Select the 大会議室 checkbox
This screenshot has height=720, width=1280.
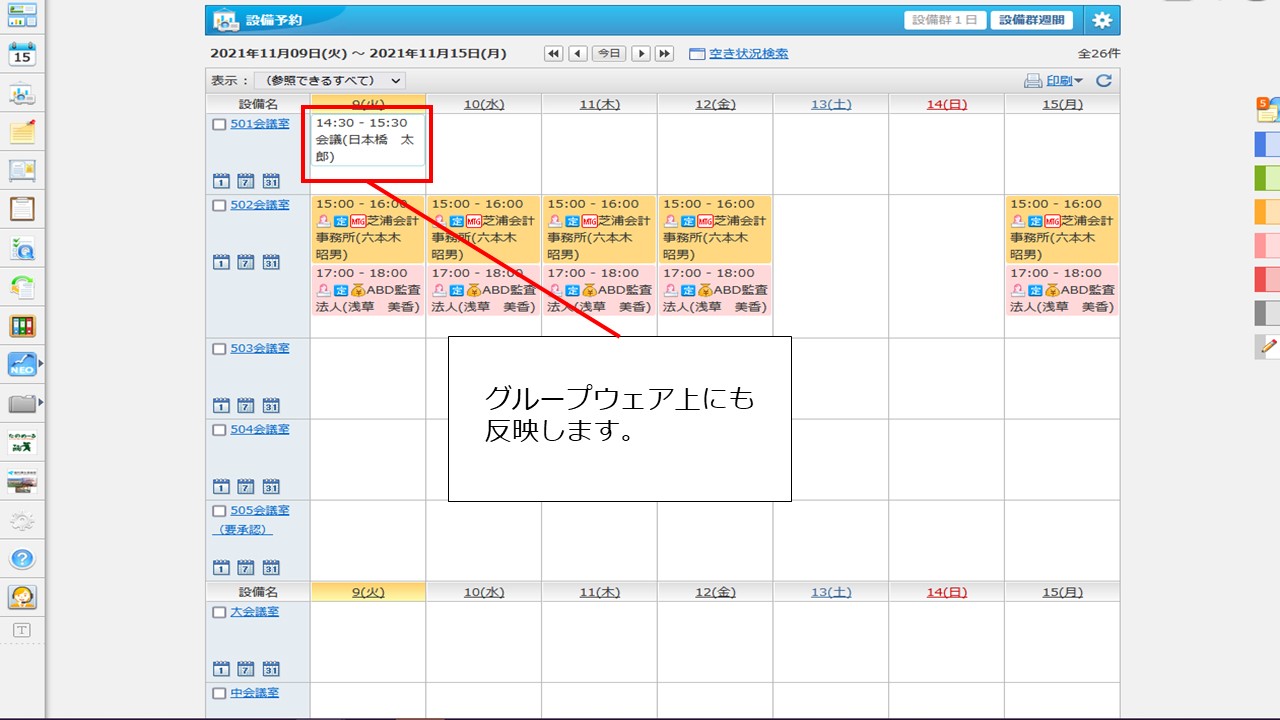tap(219, 612)
